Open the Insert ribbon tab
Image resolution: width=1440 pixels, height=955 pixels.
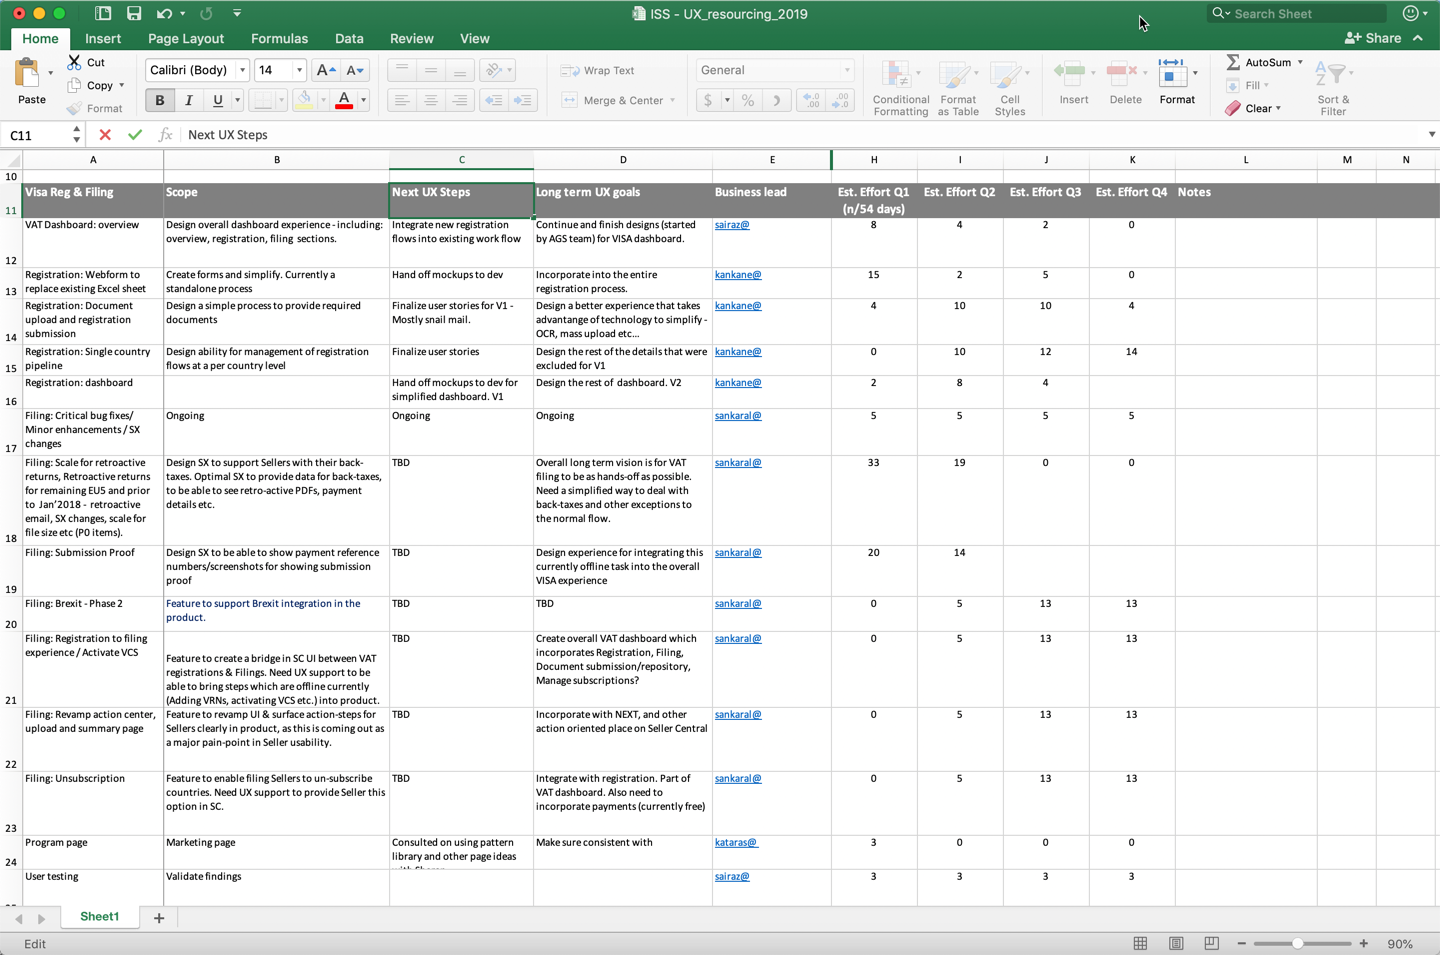tap(103, 39)
